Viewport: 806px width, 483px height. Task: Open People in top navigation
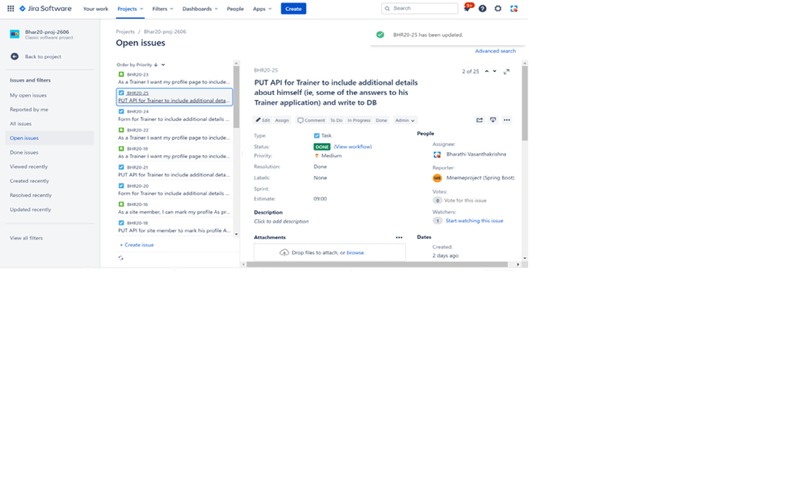pyautogui.click(x=235, y=9)
